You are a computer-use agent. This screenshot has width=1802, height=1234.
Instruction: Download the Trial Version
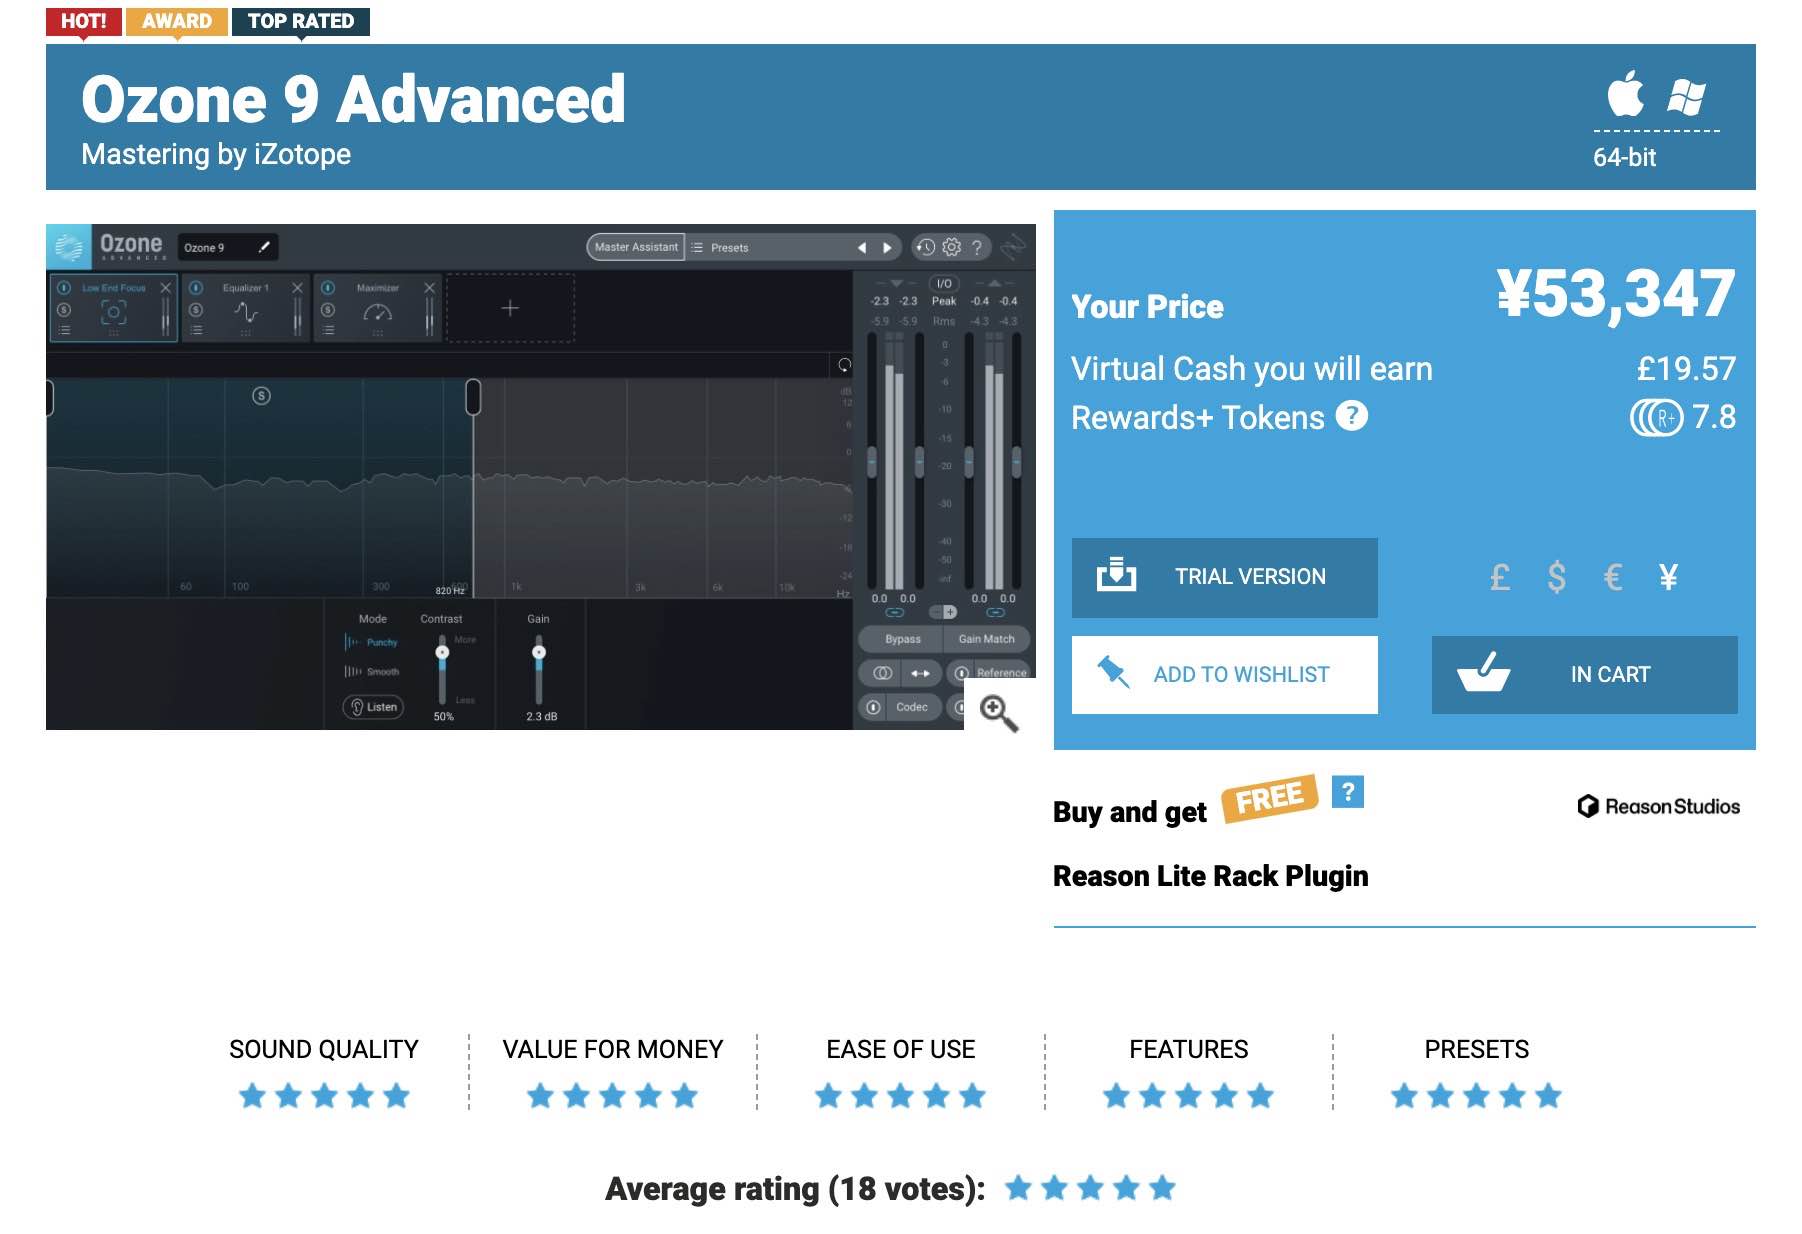coord(1224,577)
